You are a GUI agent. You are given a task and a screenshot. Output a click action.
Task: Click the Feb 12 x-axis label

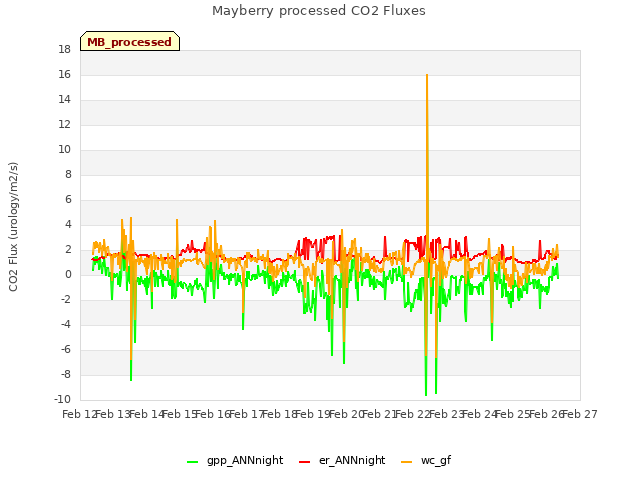79,415
